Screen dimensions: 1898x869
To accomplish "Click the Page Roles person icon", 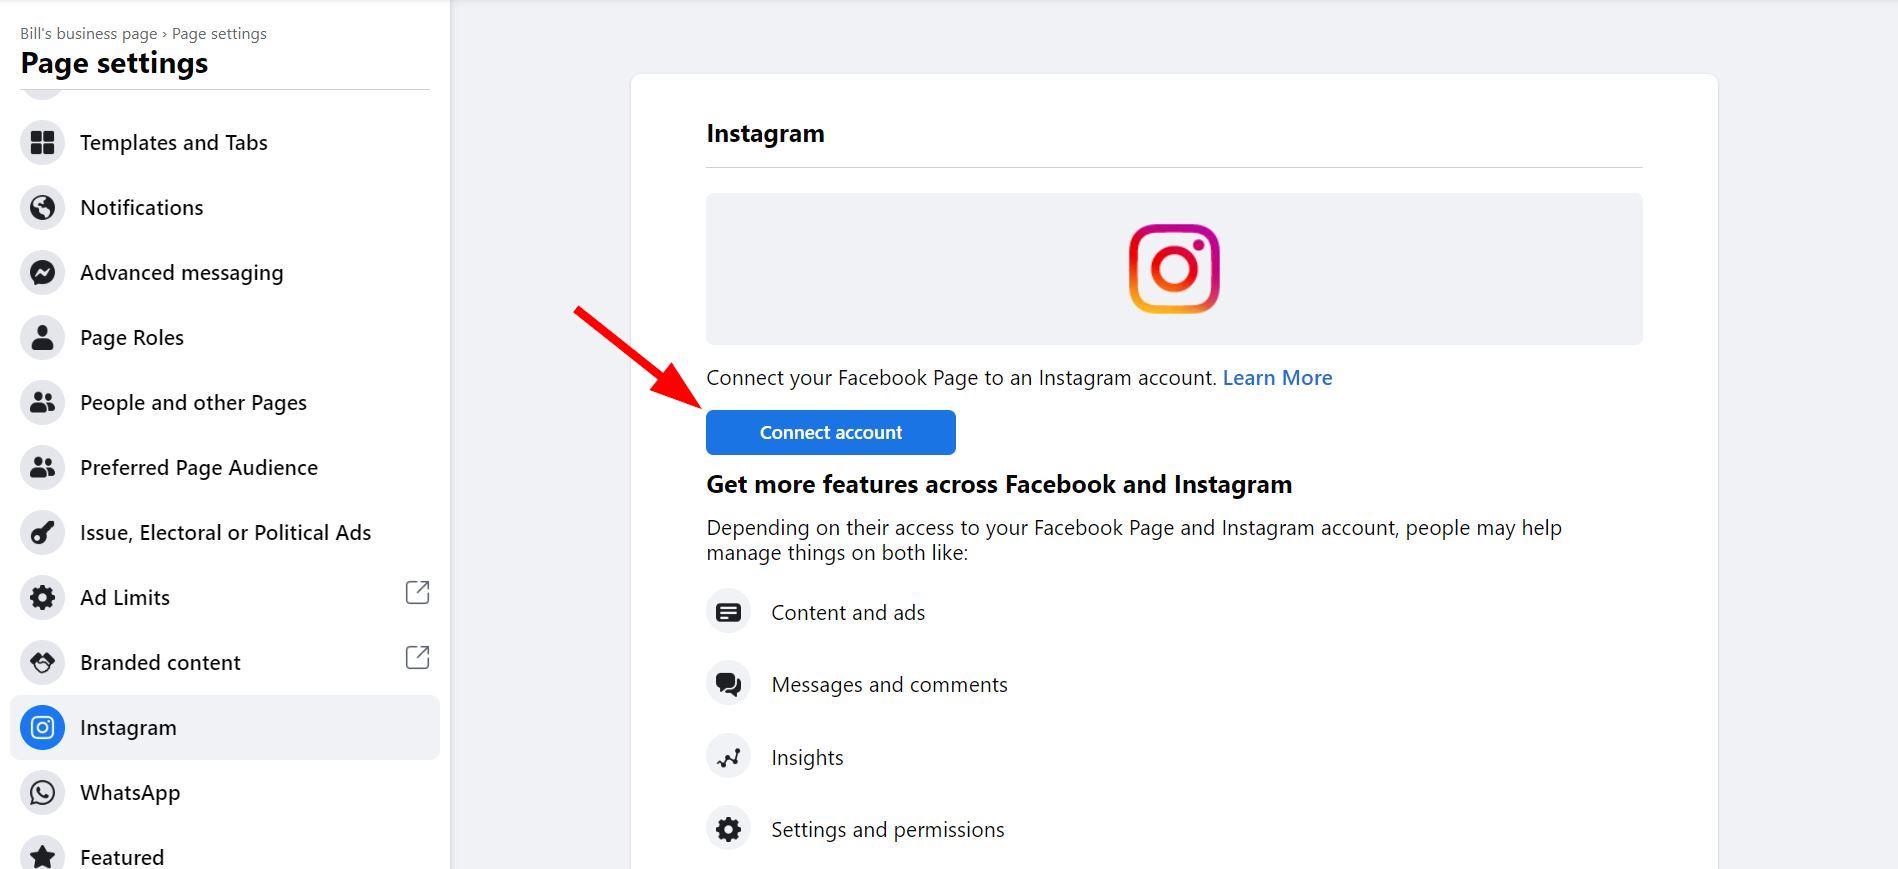I will tap(42, 338).
